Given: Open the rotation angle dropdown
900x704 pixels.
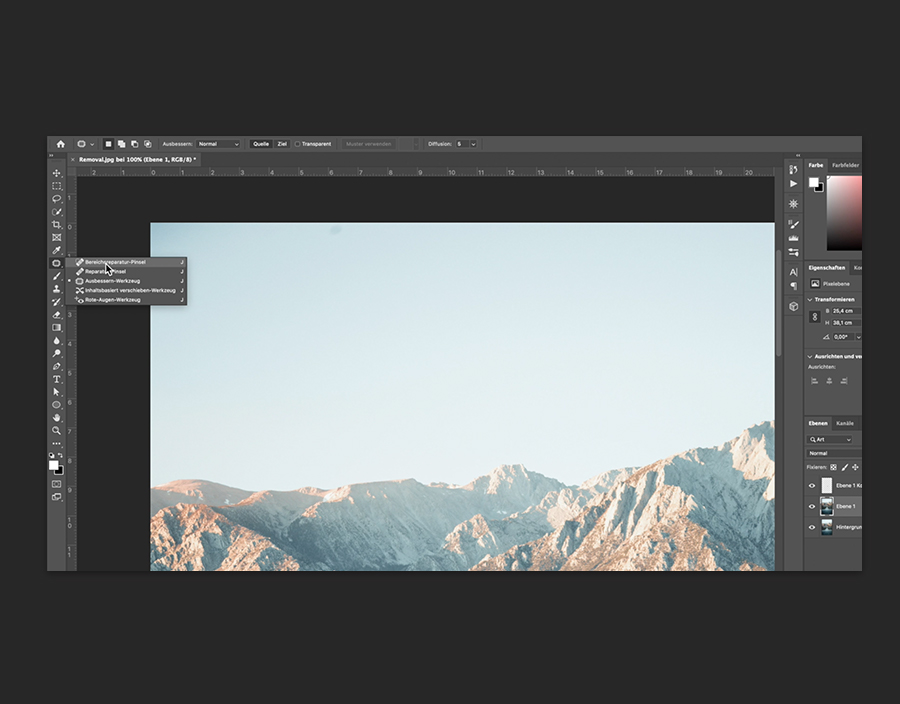Looking at the screenshot, I should (858, 337).
